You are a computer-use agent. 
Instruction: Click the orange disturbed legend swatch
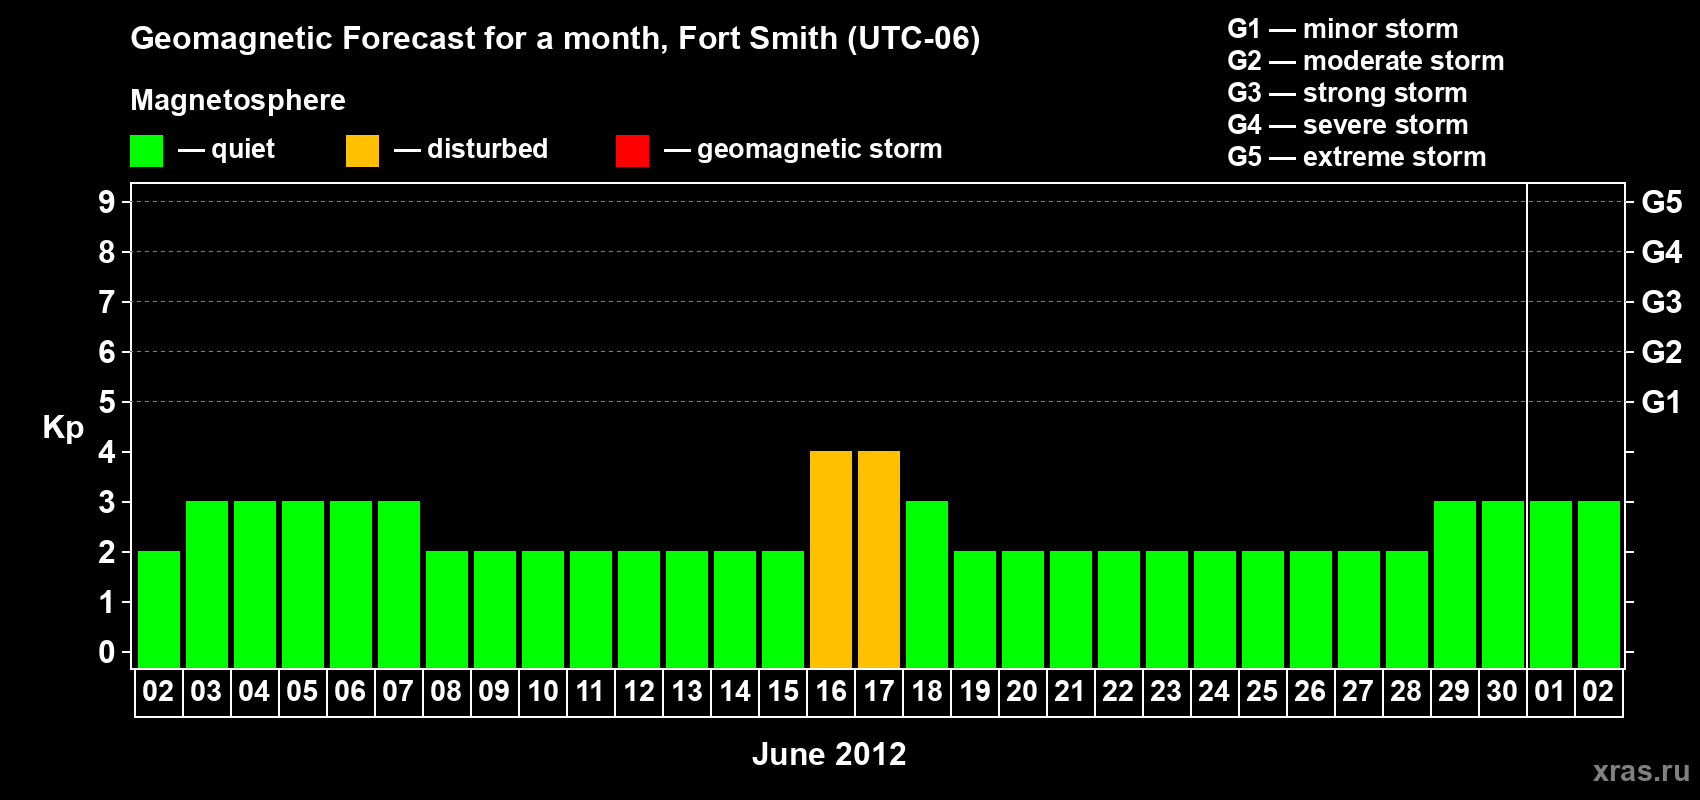pos(362,151)
